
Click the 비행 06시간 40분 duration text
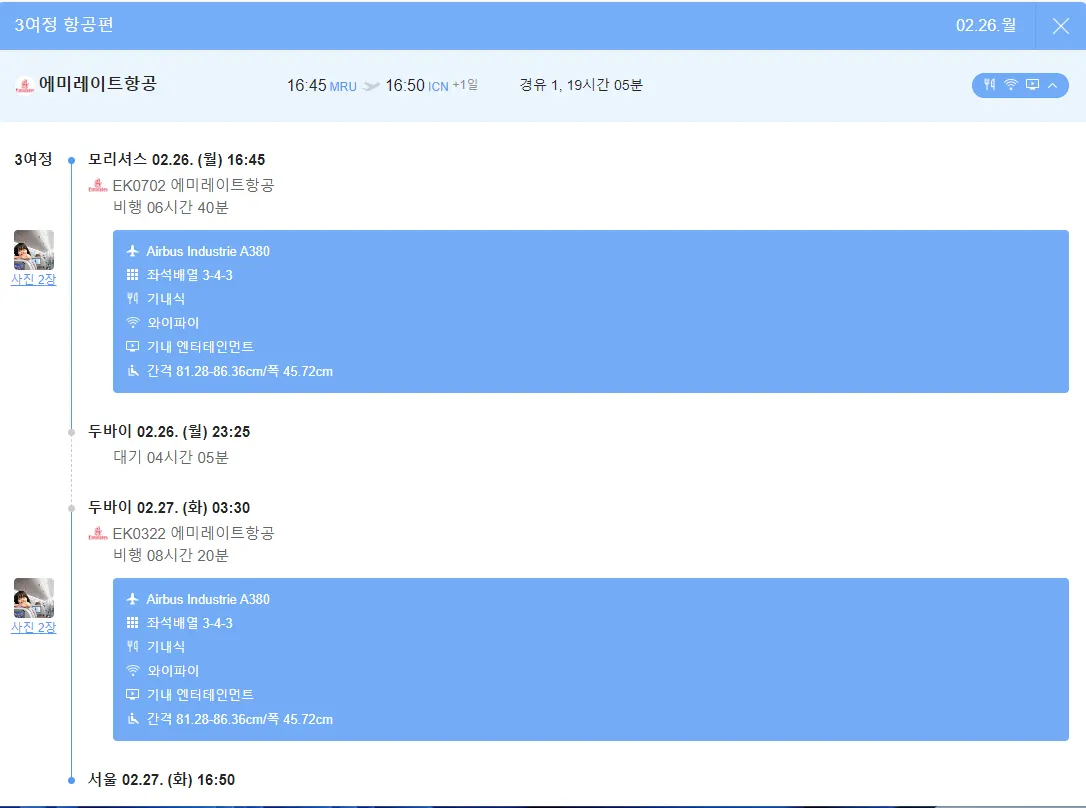pos(170,208)
